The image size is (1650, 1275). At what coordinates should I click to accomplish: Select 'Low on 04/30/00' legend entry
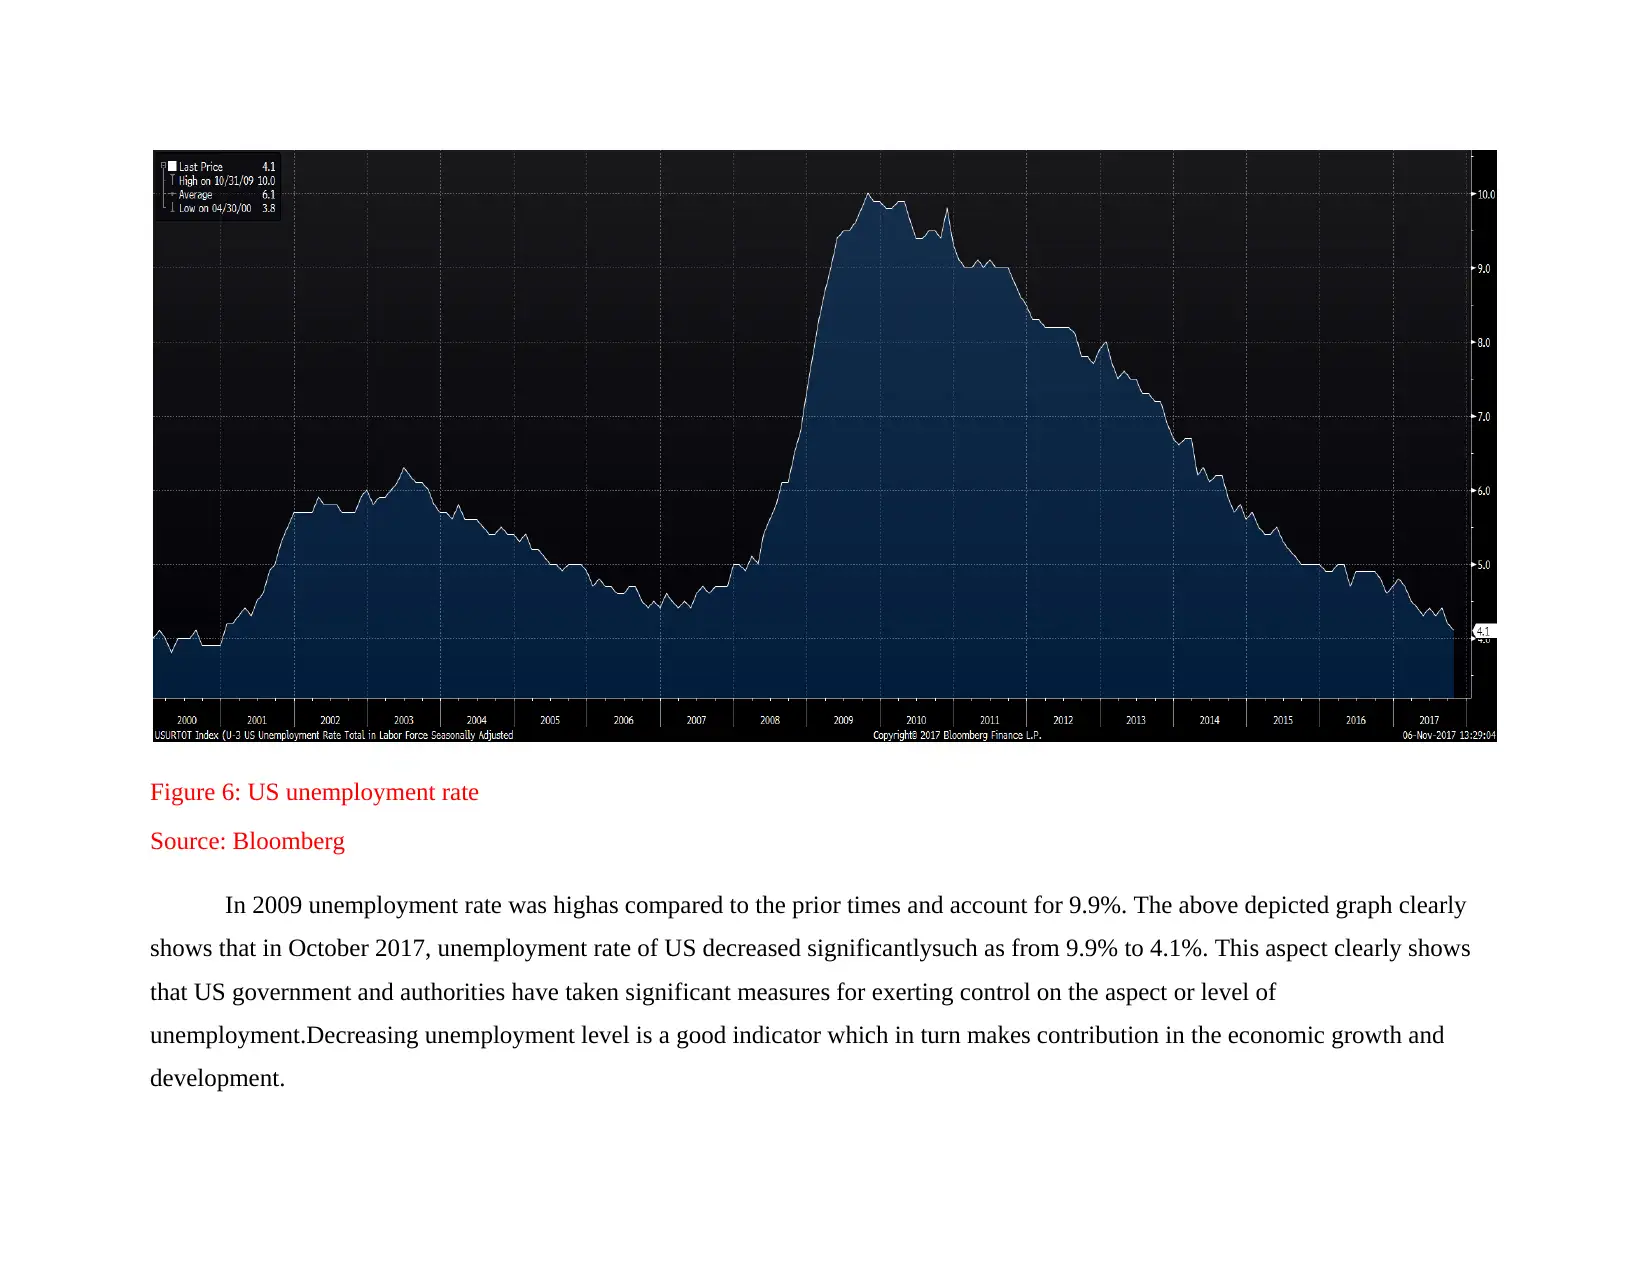[x=215, y=208]
